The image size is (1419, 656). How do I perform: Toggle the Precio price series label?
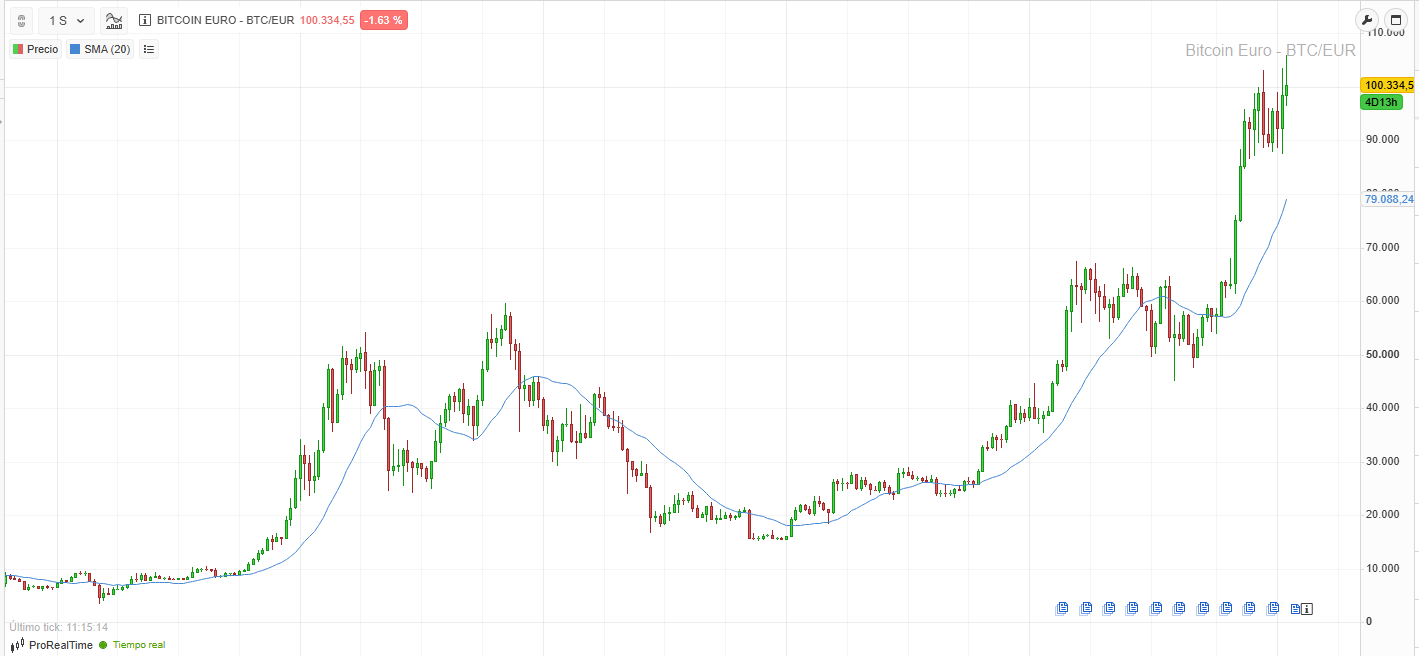(36, 49)
